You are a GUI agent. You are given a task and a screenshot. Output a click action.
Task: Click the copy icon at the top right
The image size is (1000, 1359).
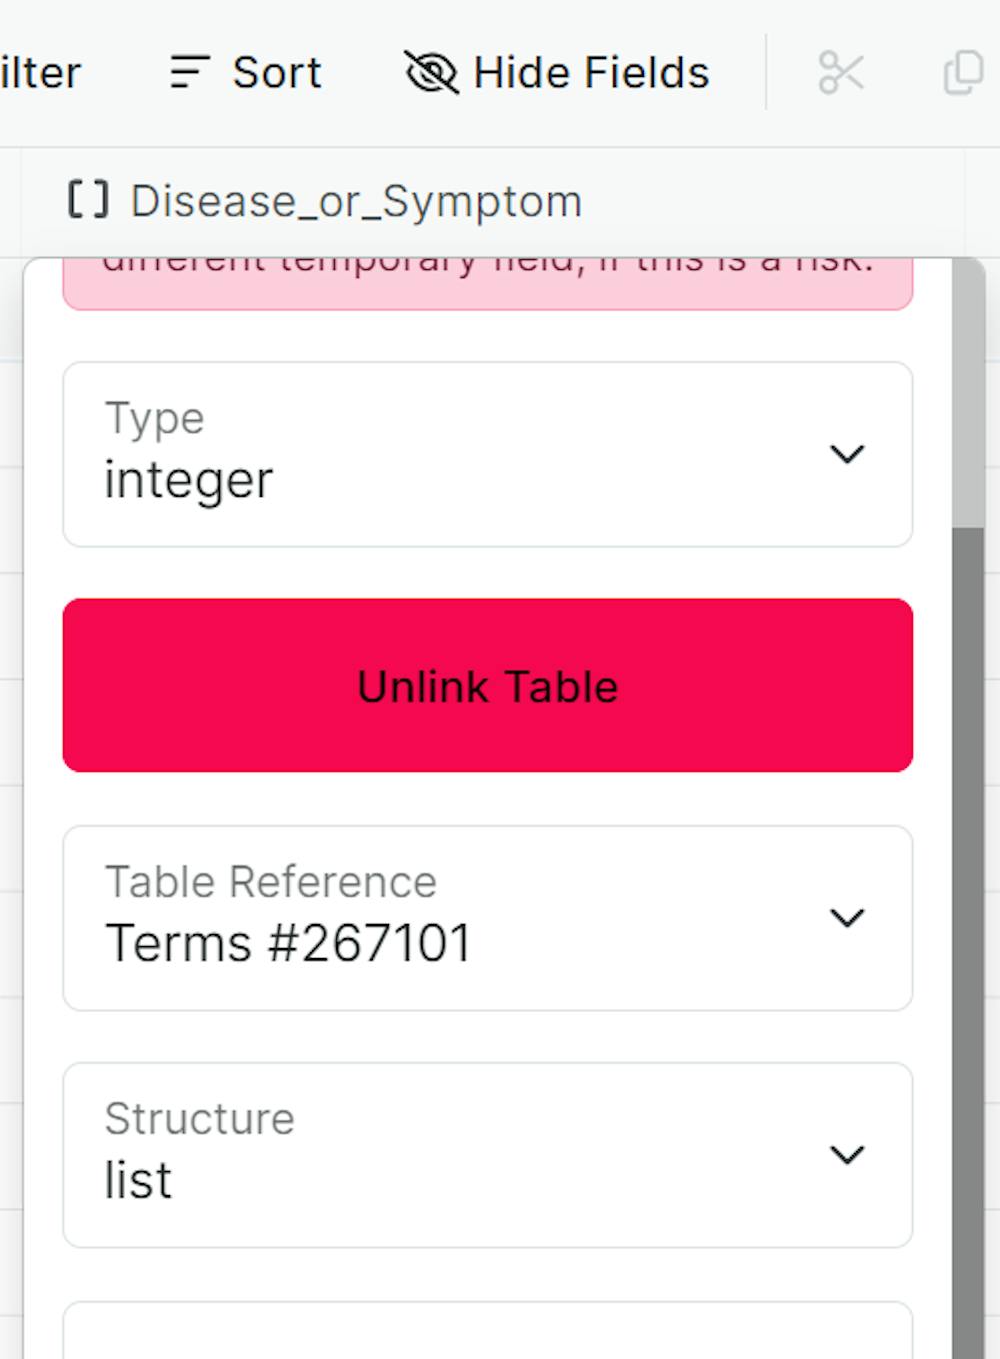(x=962, y=71)
